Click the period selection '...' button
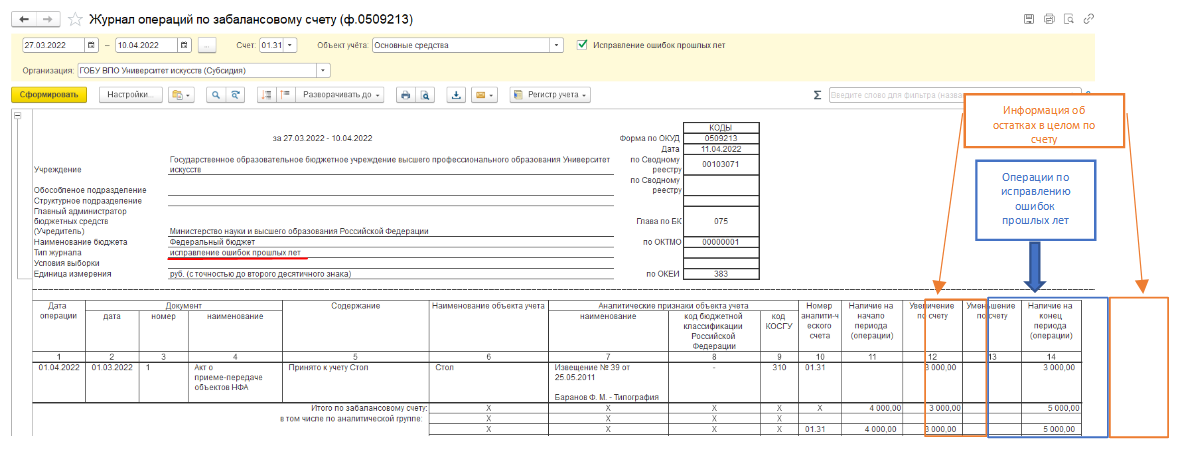This screenshot has height=470, width=1180. click(207, 45)
